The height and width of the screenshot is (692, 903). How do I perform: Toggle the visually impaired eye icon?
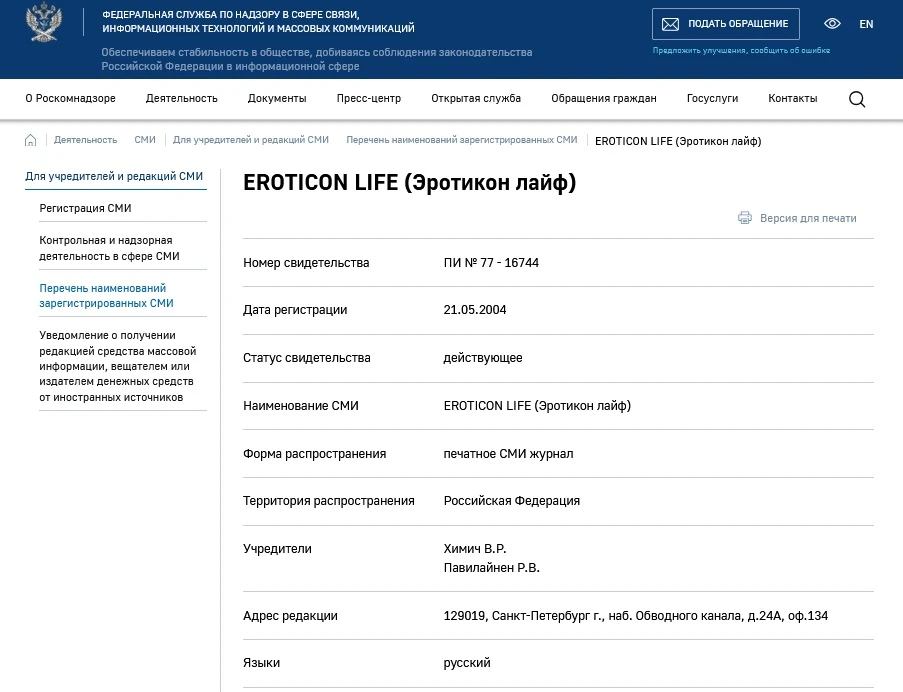pos(832,24)
